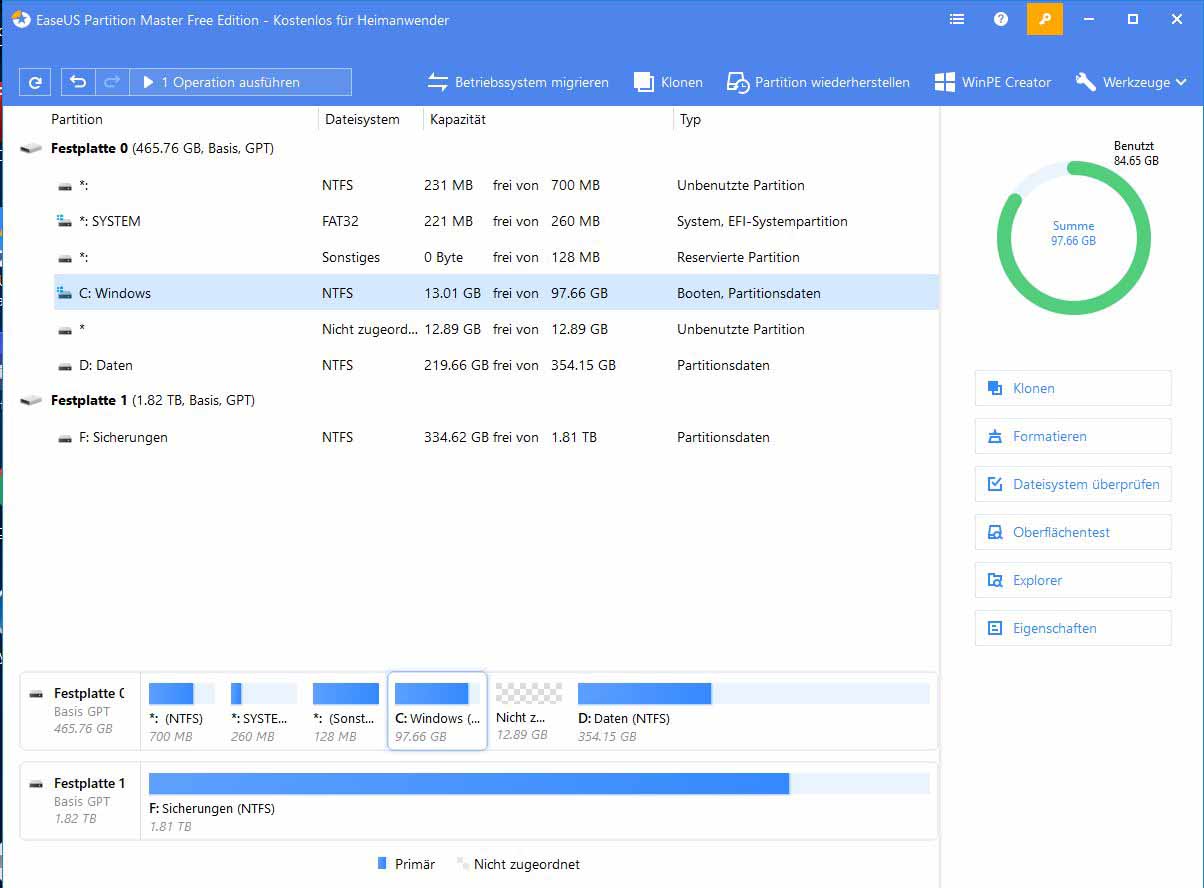Click the EaseUS app logo in title bar
1204x888 pixels.
pos(21,19)
